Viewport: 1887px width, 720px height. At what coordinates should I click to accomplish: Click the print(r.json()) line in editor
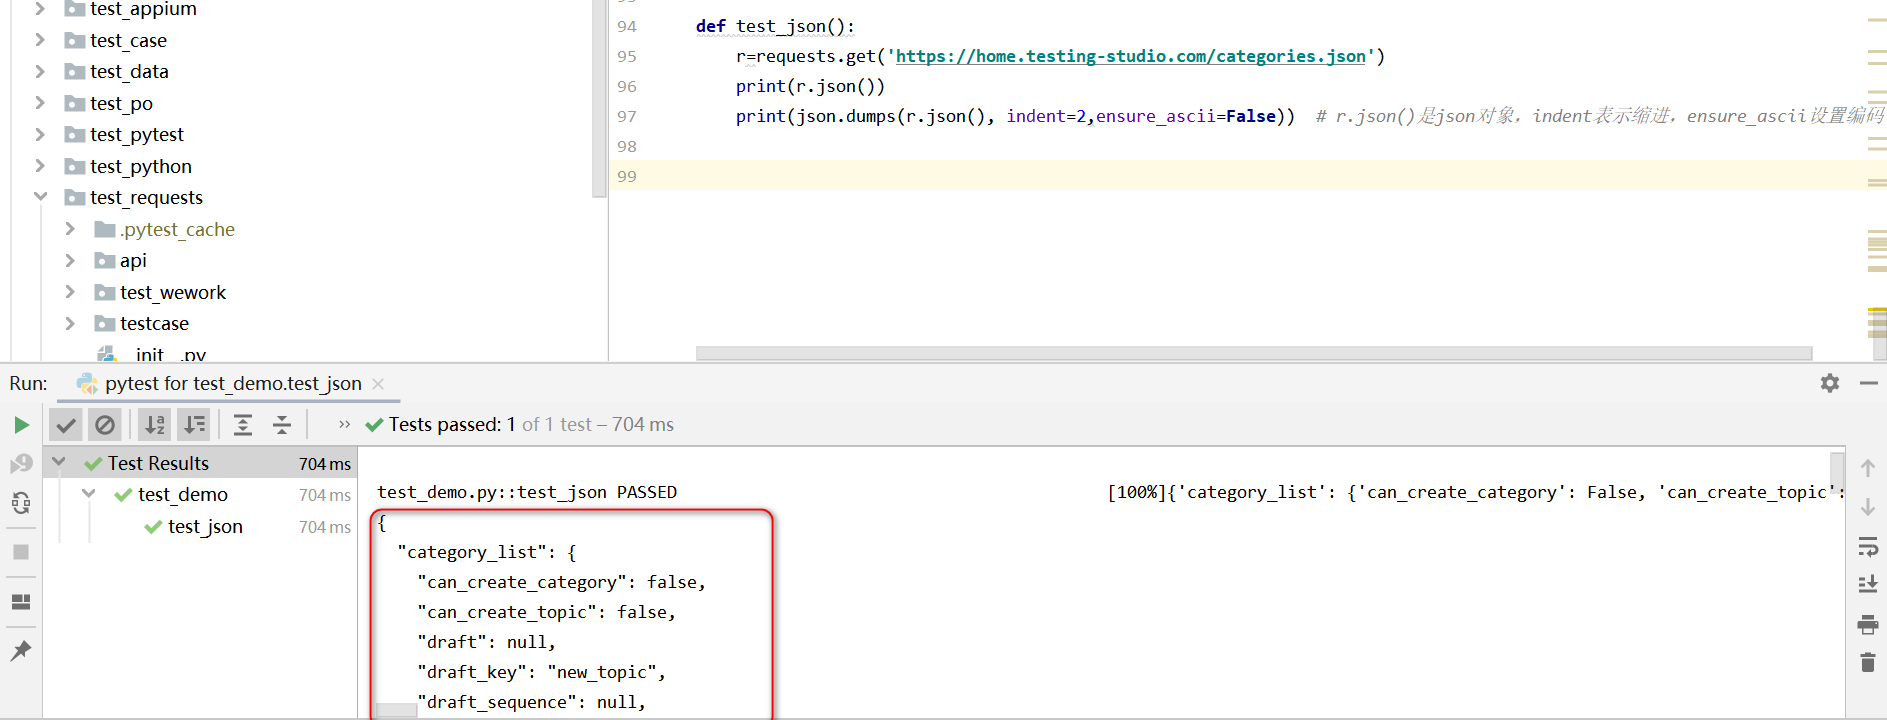click(810, 86)
